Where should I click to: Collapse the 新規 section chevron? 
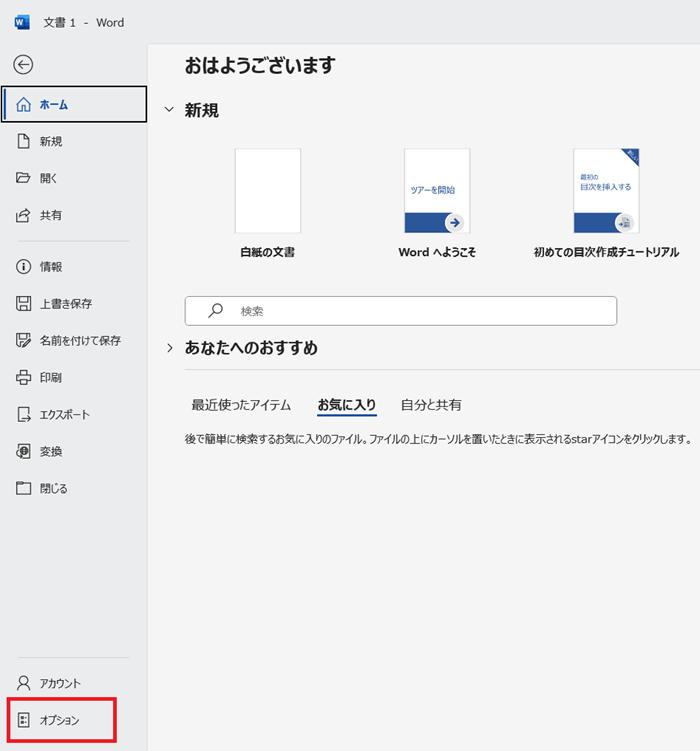[x=169, y=110]
